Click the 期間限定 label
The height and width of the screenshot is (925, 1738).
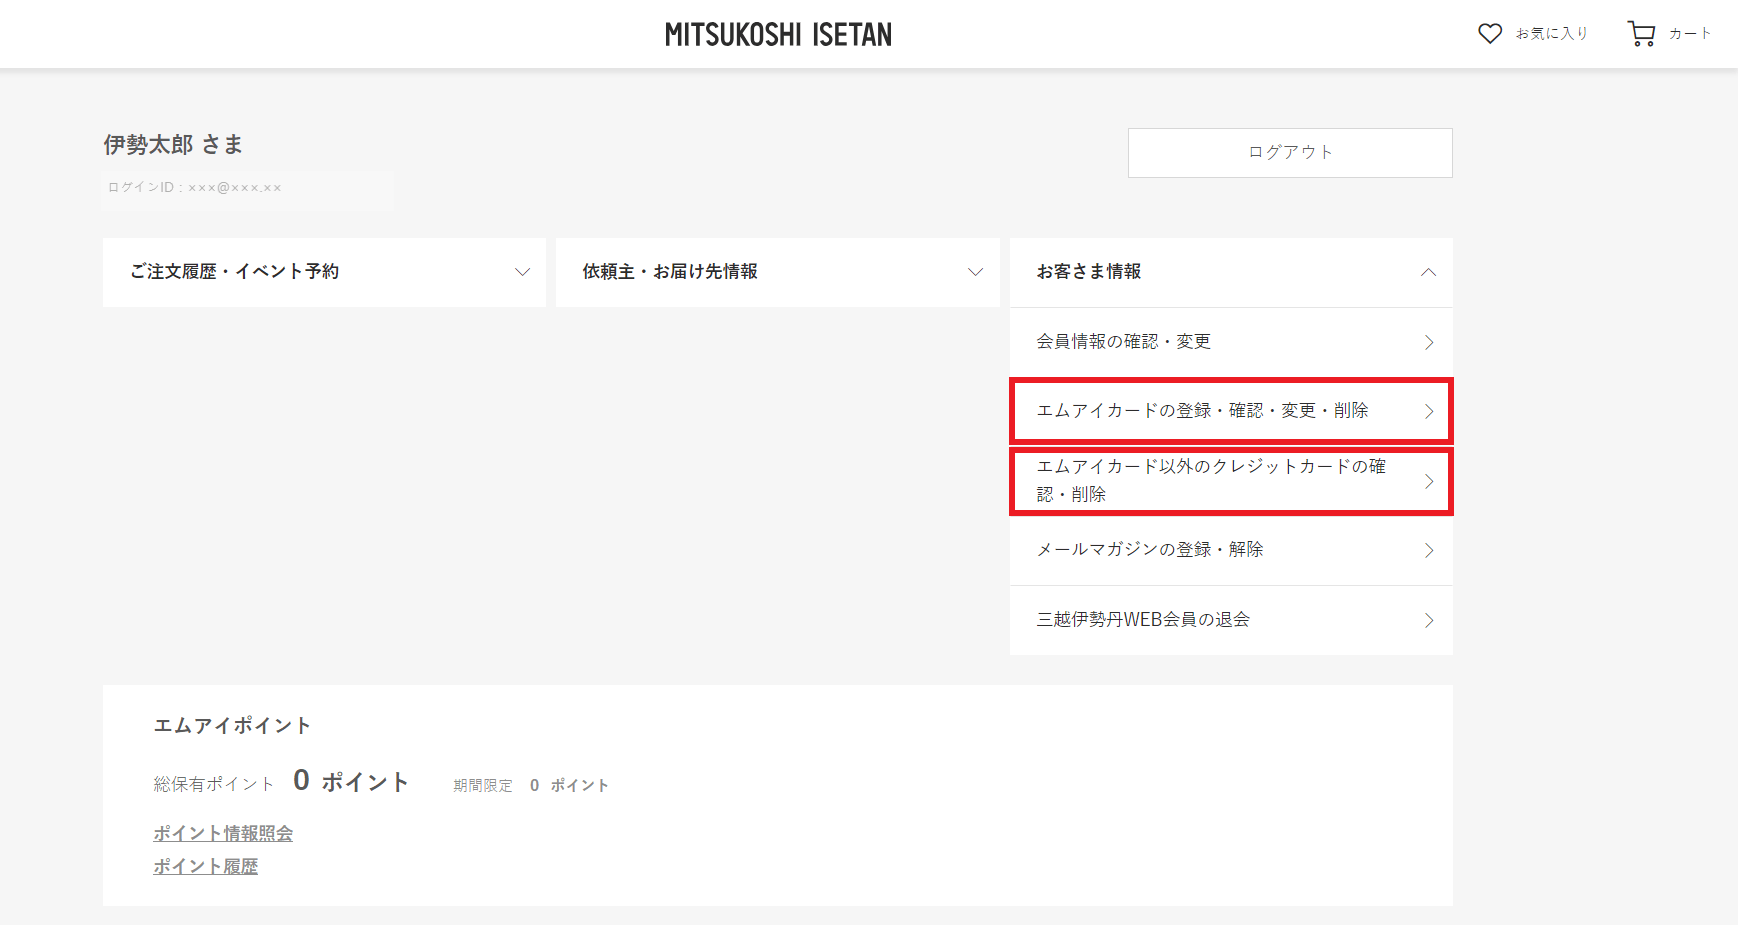coord(483,786)
